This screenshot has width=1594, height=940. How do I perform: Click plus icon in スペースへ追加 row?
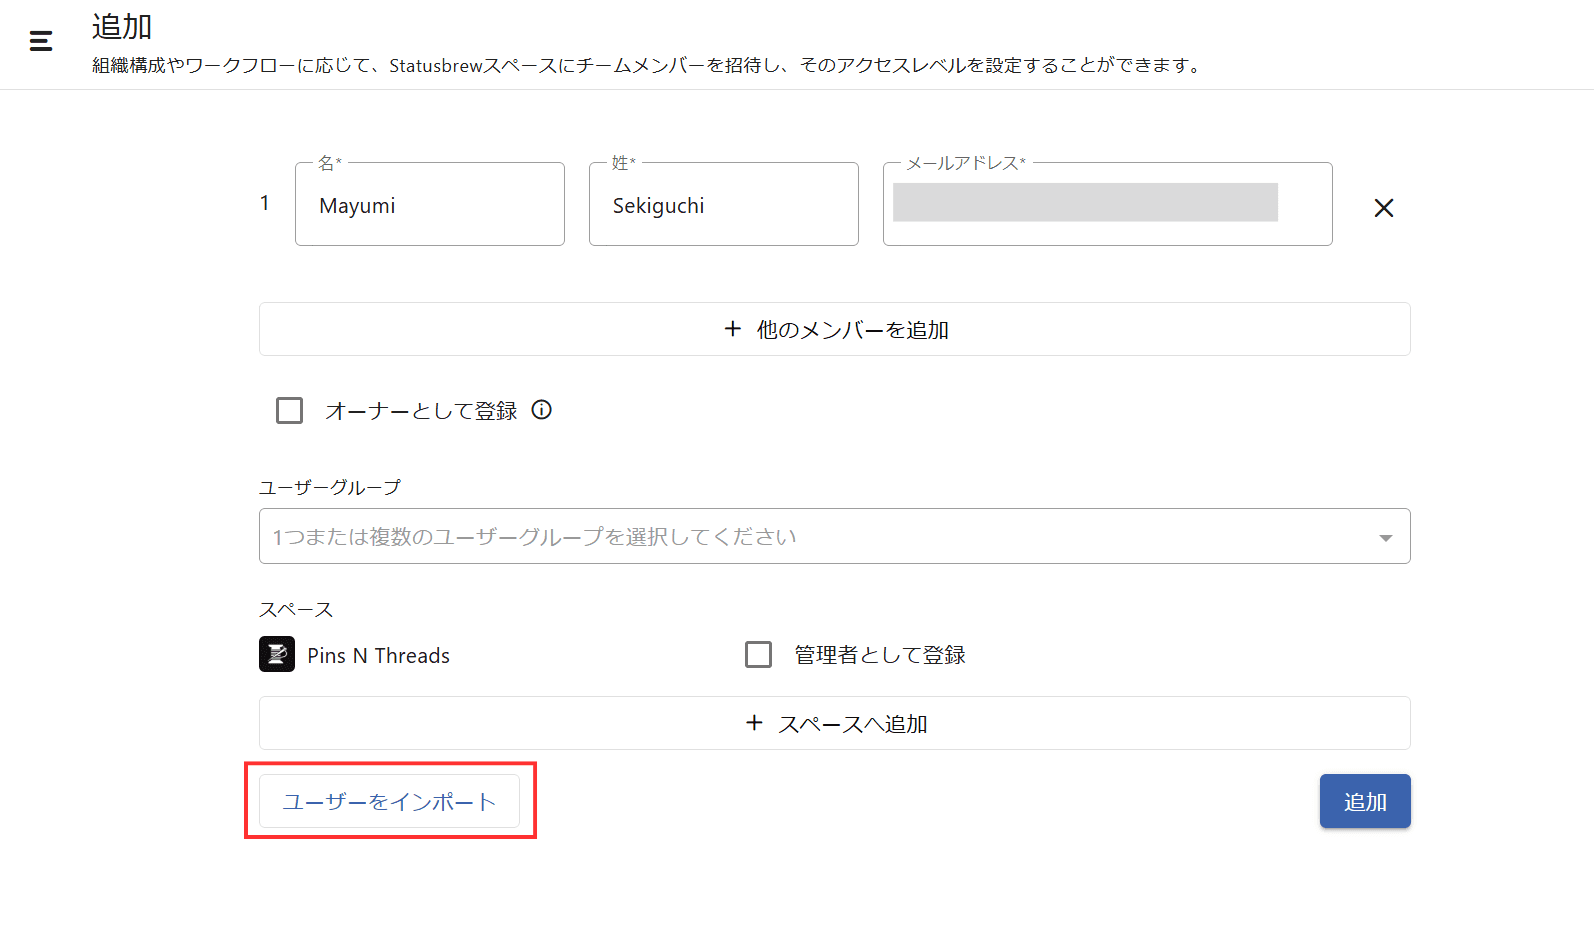coord(755,723)
